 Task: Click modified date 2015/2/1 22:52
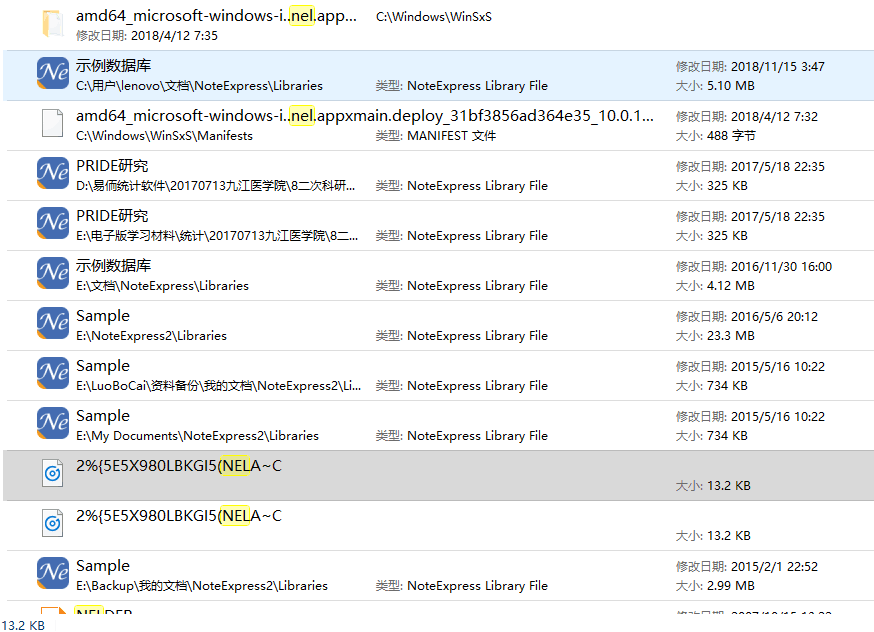(774, 567)
